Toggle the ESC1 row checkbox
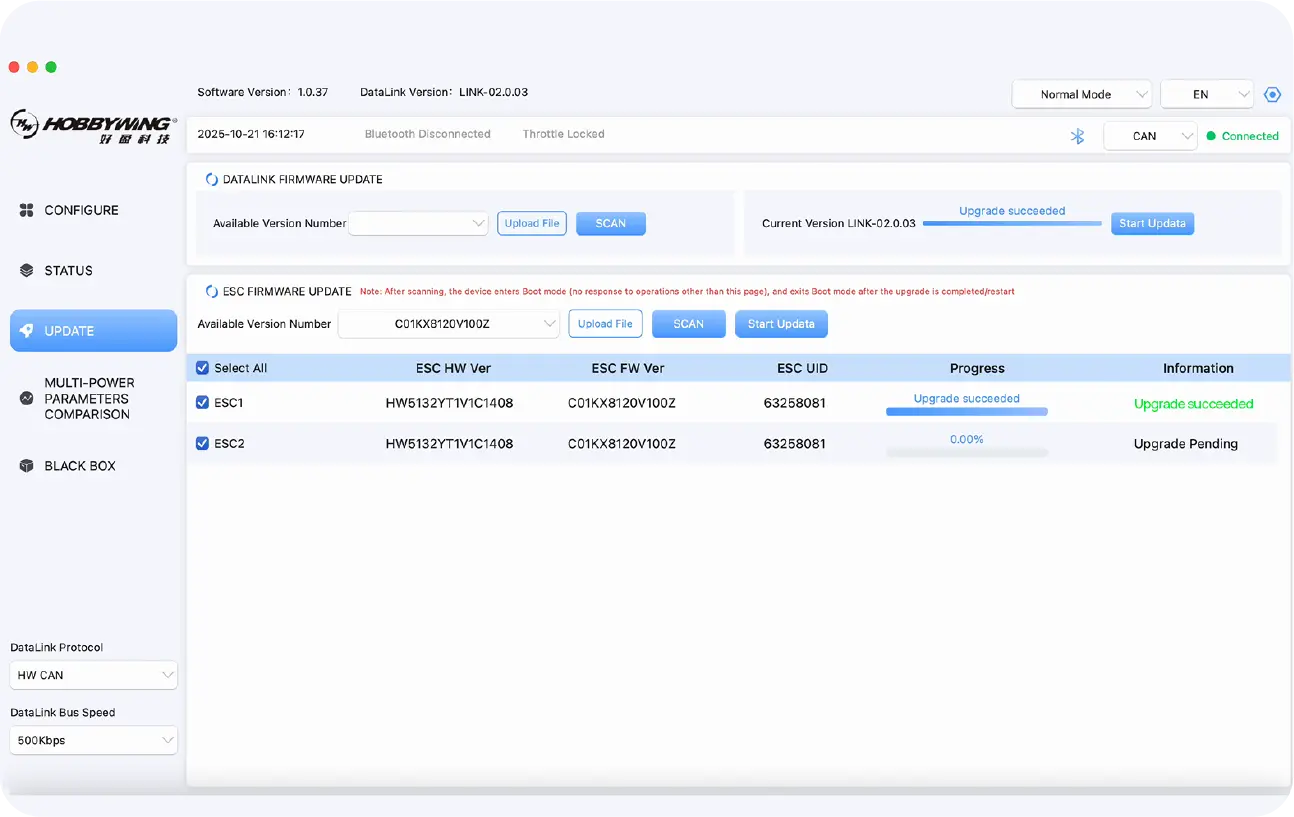 click(203, 403)
